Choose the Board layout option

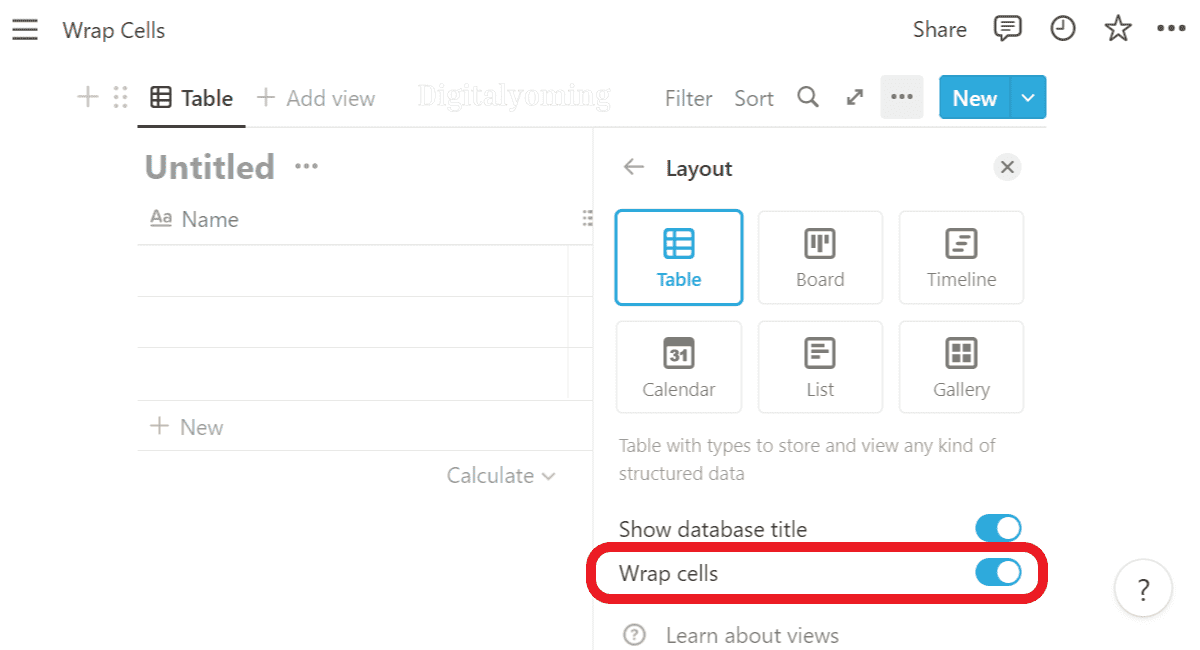click(x=820, y=257)
